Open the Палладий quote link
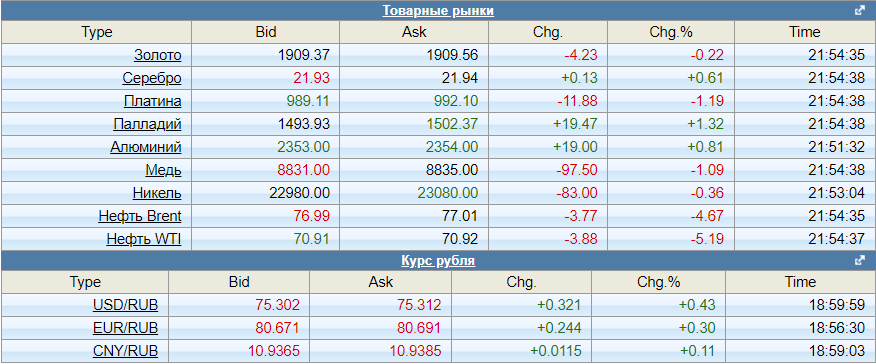876x364 pixels. point(147,124)
